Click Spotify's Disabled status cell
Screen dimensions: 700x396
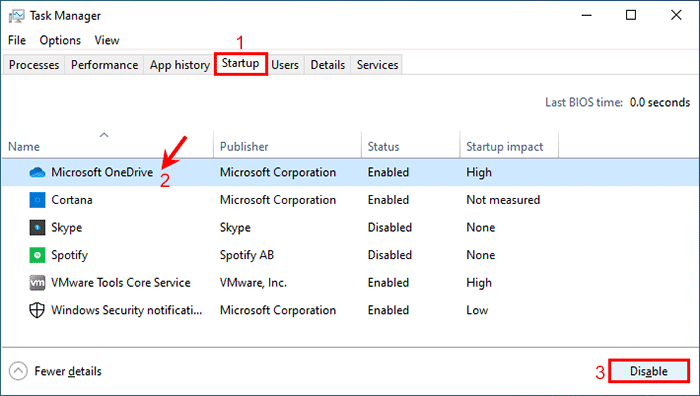click(x=390, y=255)
